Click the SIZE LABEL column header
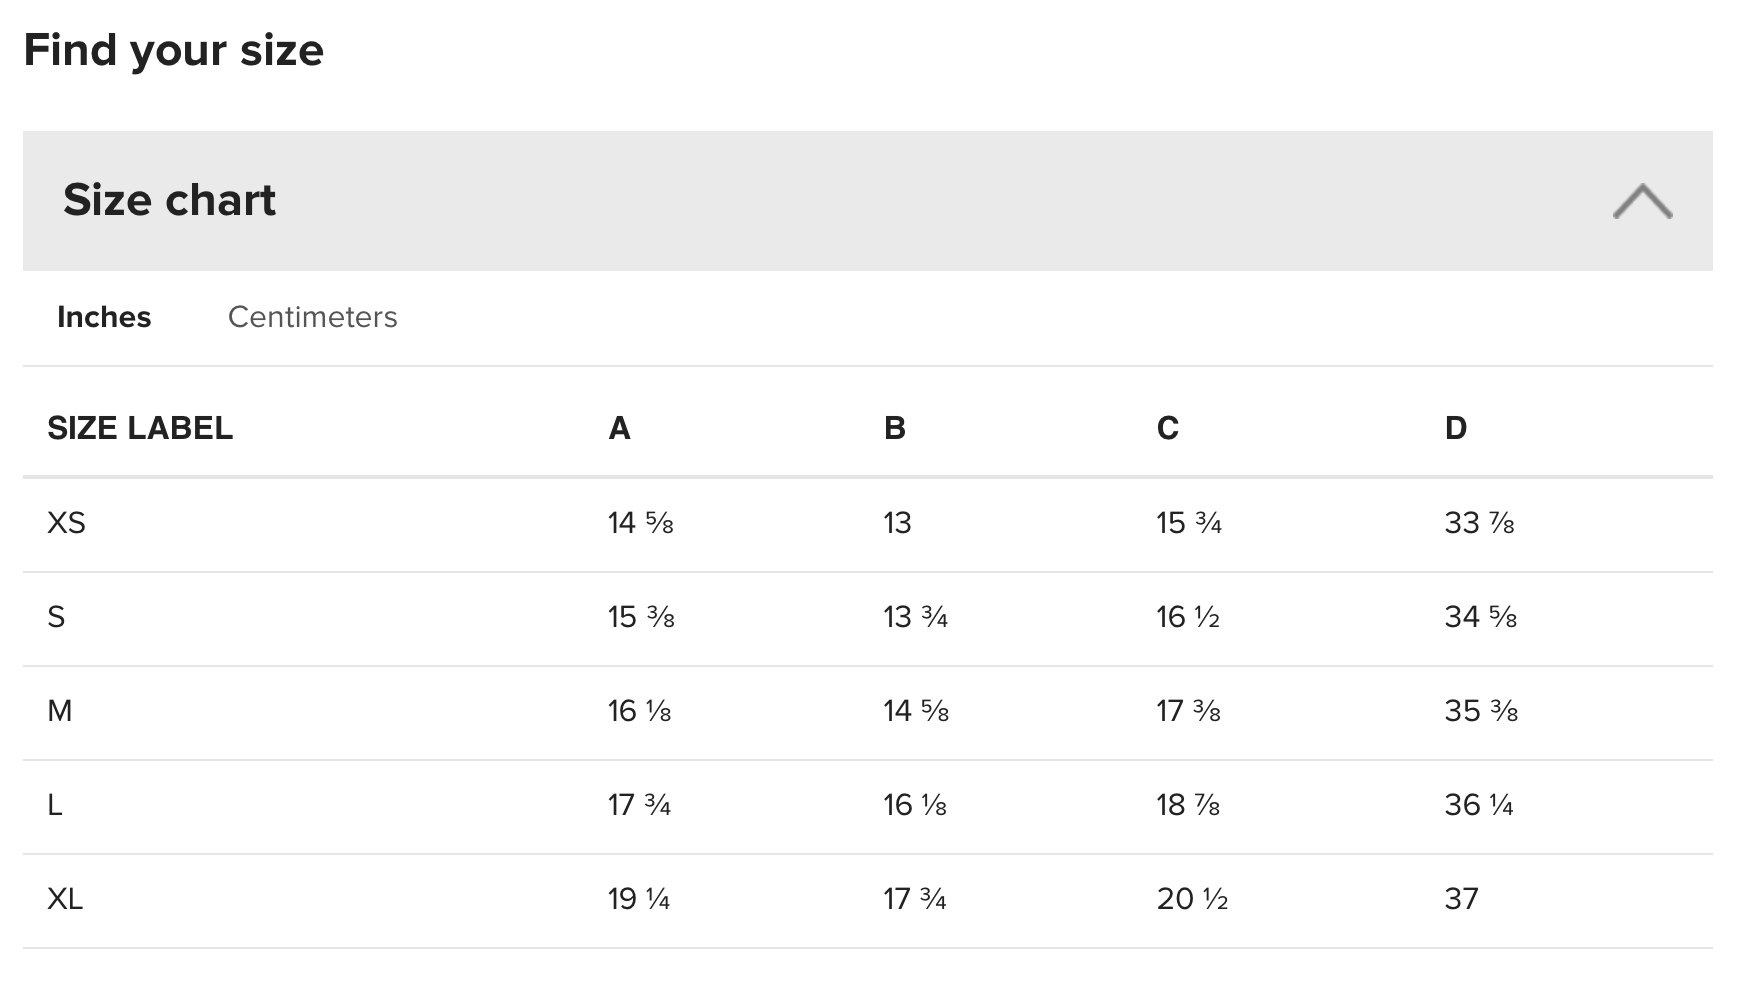Image resolution: width=1738 pixels, height=1002 pixels. [140, 428]
